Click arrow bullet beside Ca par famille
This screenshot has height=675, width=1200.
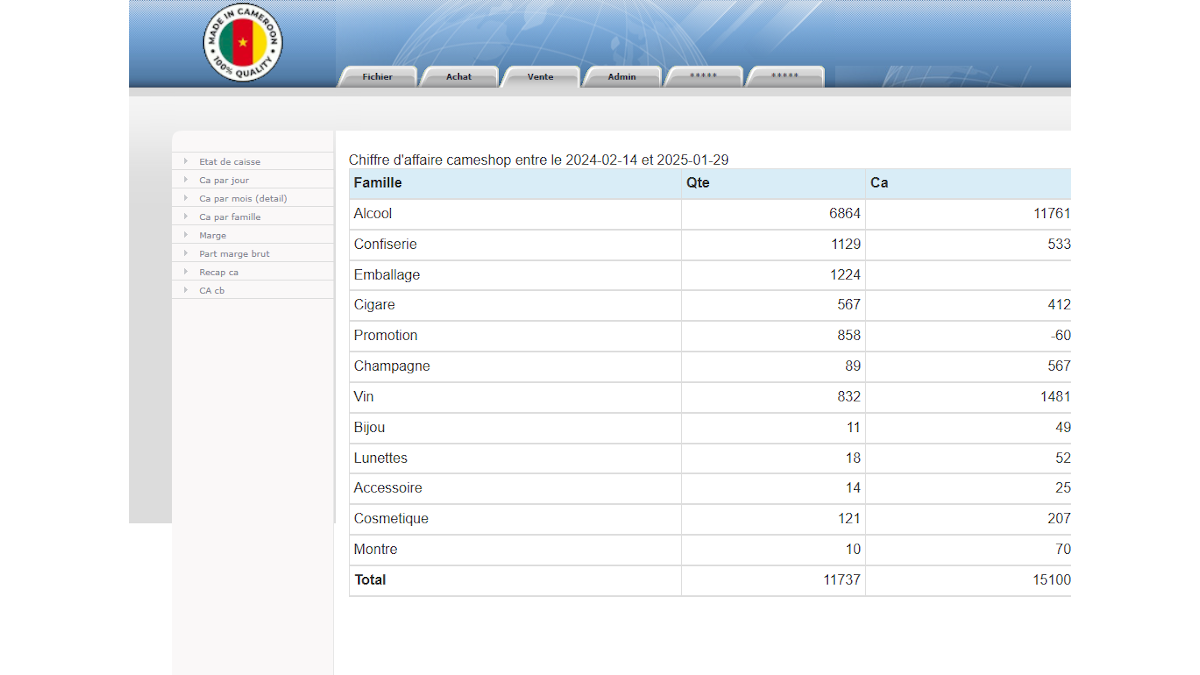[x=185, y=216]
